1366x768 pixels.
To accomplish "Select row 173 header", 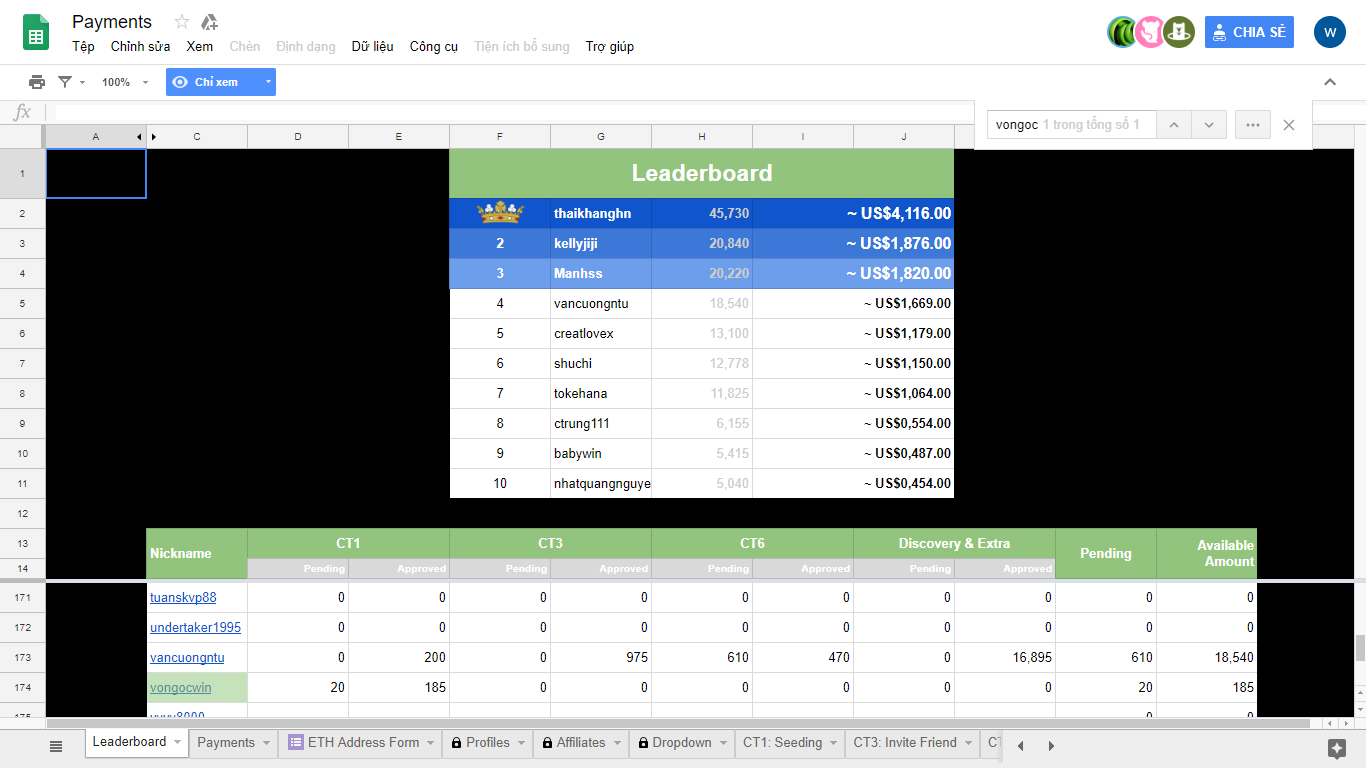I will [x=23, y=658].
